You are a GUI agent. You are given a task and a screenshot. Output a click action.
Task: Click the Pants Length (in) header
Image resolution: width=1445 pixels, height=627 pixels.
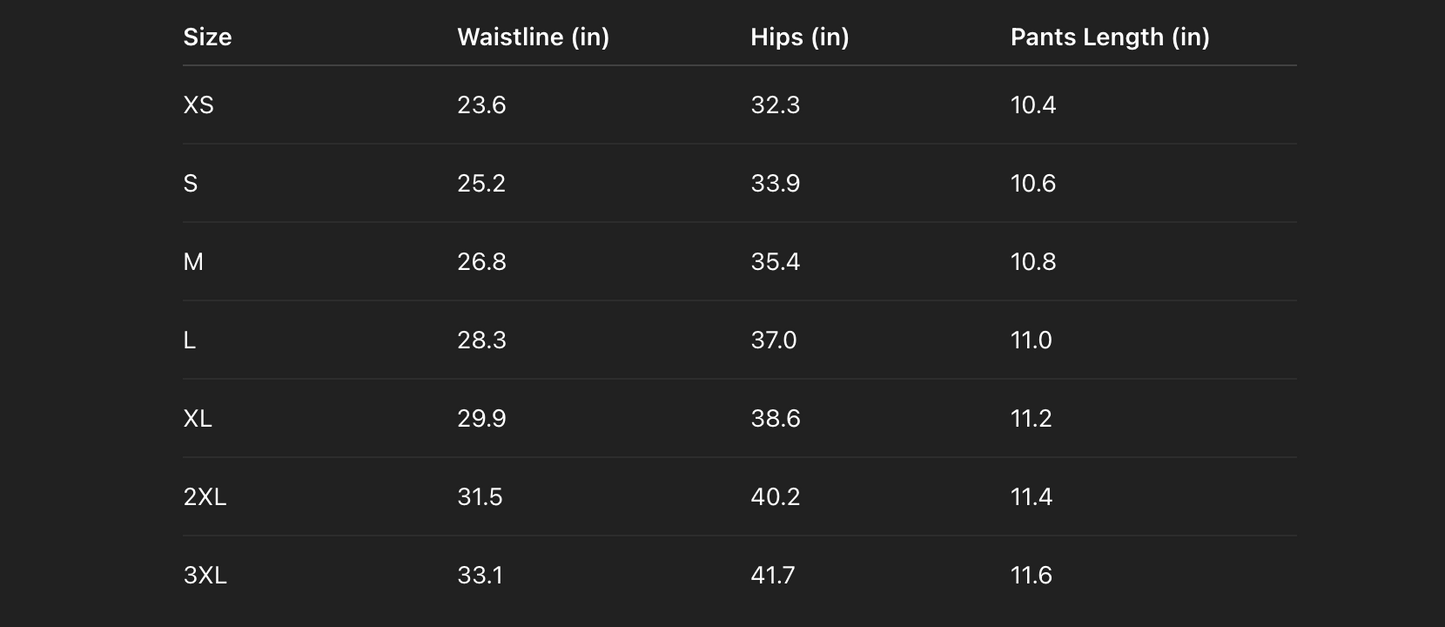pyautogui.click(x=1109, y=37)
